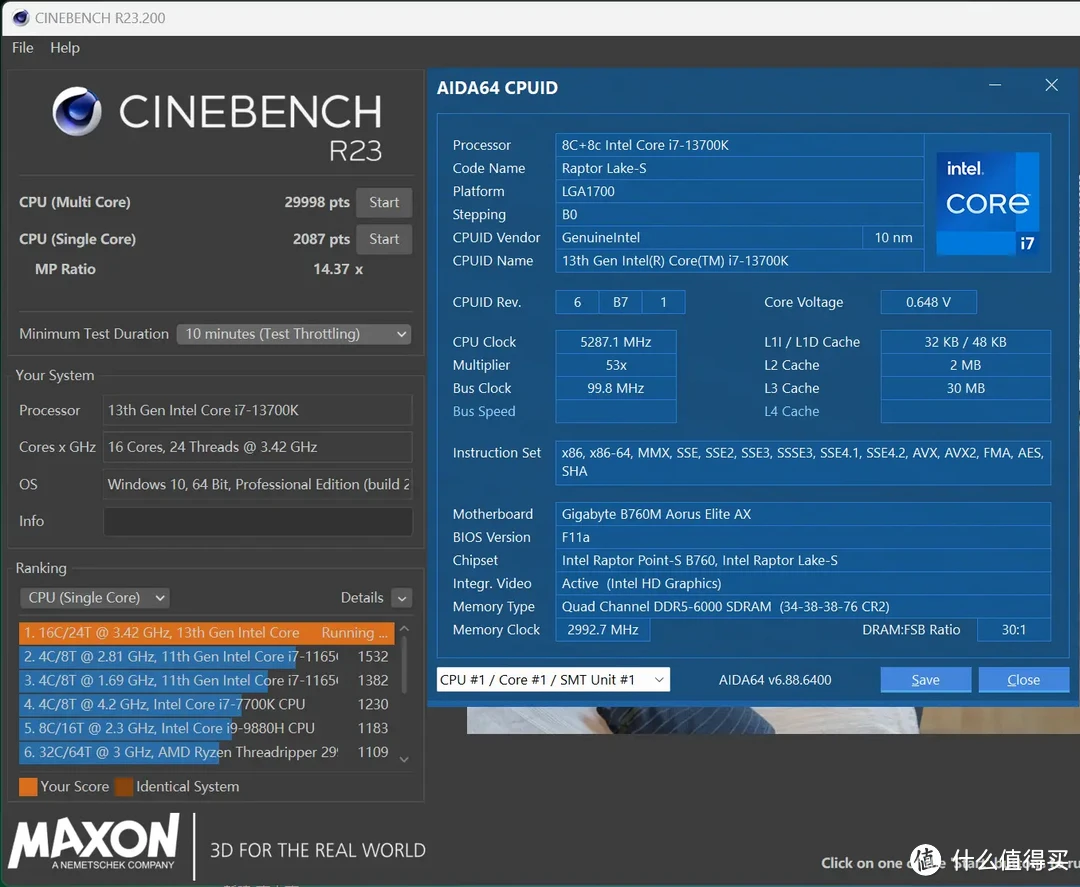Viewport: 1080px width, 887px height.
Task: Click the Stepping value B0
Action: coord(739,215)
